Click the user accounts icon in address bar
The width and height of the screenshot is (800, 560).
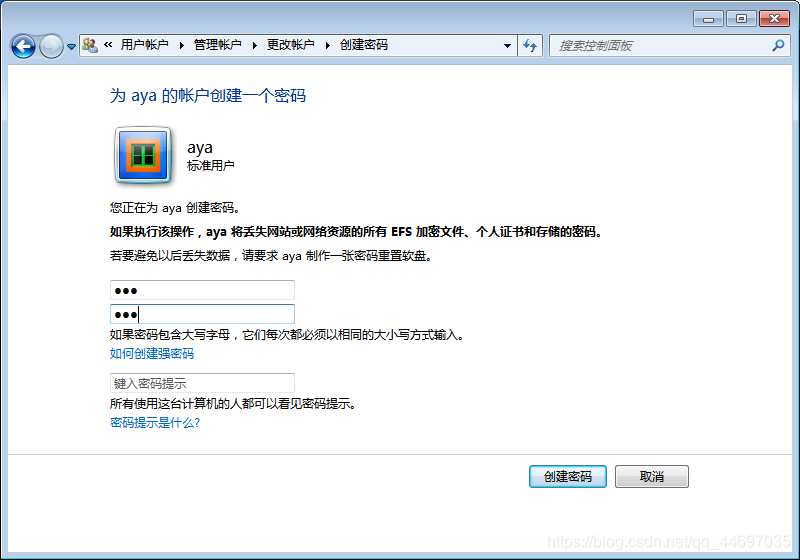(x=90, y=45)
